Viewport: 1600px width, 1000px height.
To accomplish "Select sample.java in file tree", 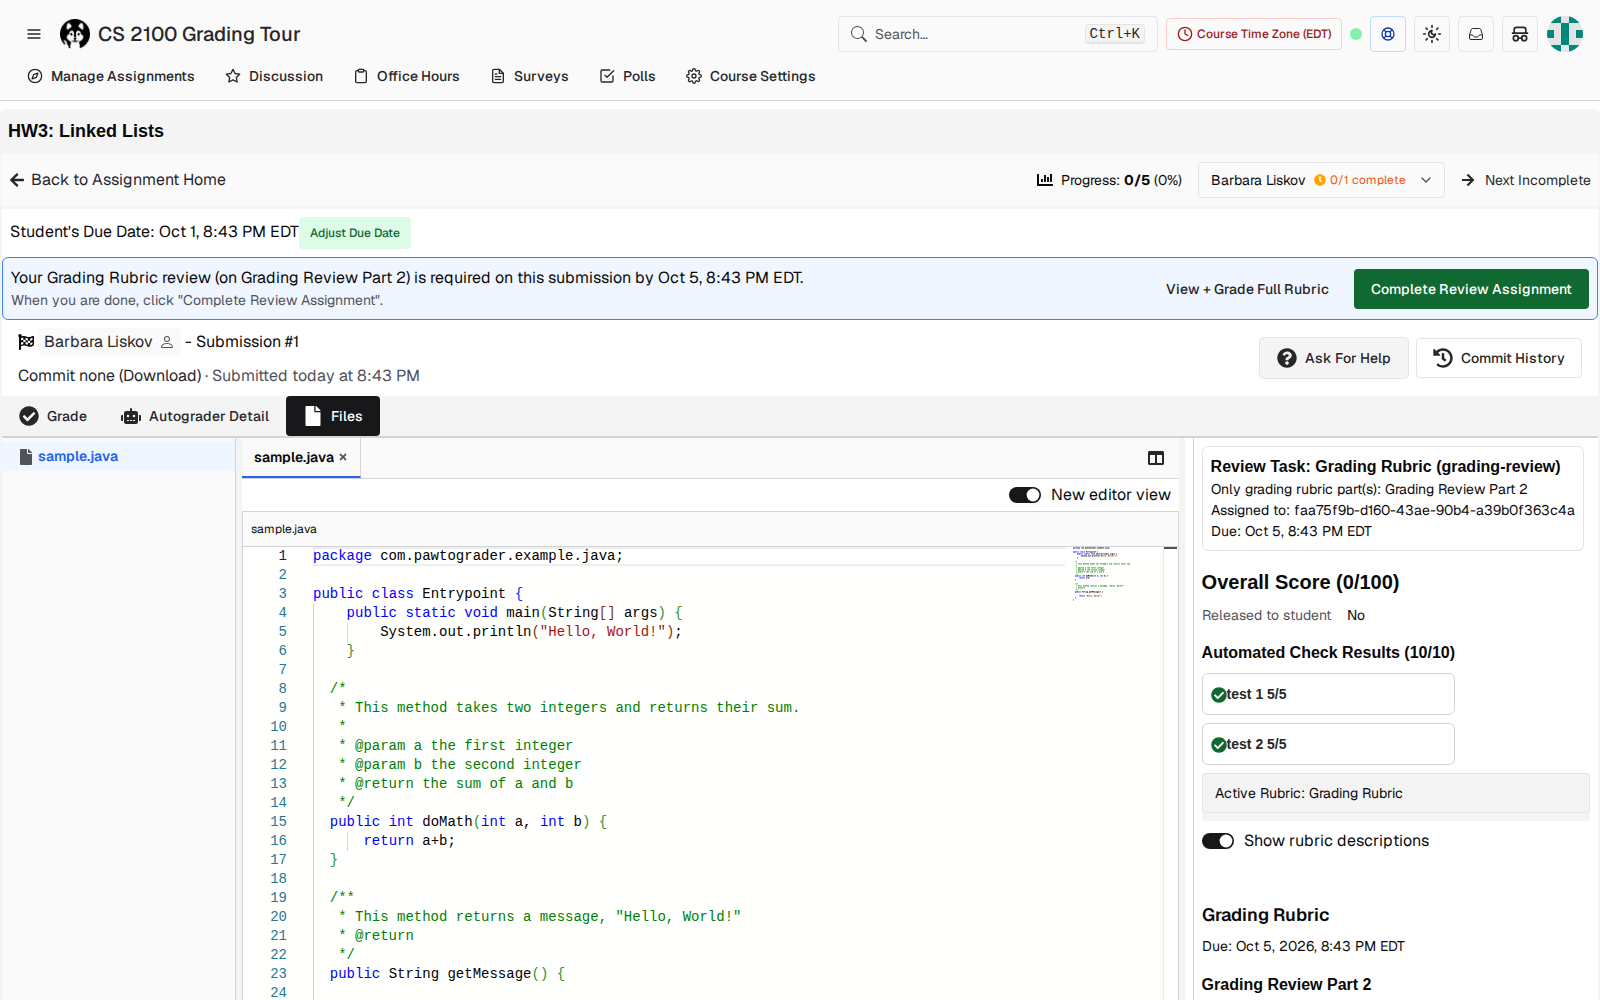I will (118, 456).
